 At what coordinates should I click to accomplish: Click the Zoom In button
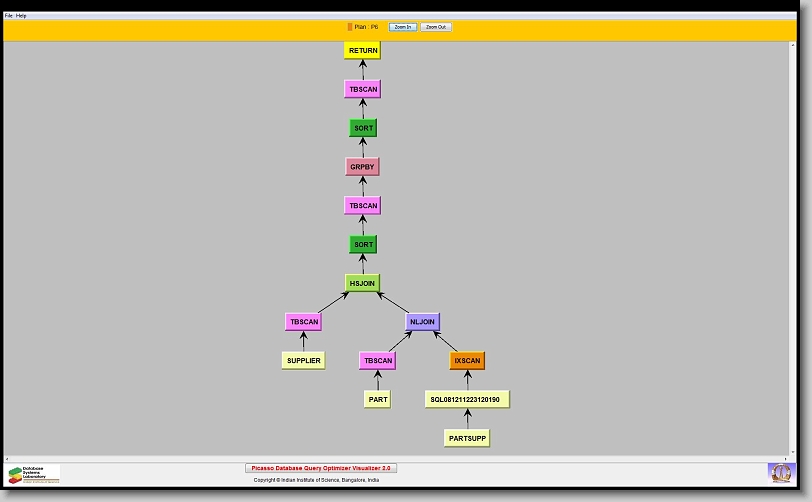402,27
